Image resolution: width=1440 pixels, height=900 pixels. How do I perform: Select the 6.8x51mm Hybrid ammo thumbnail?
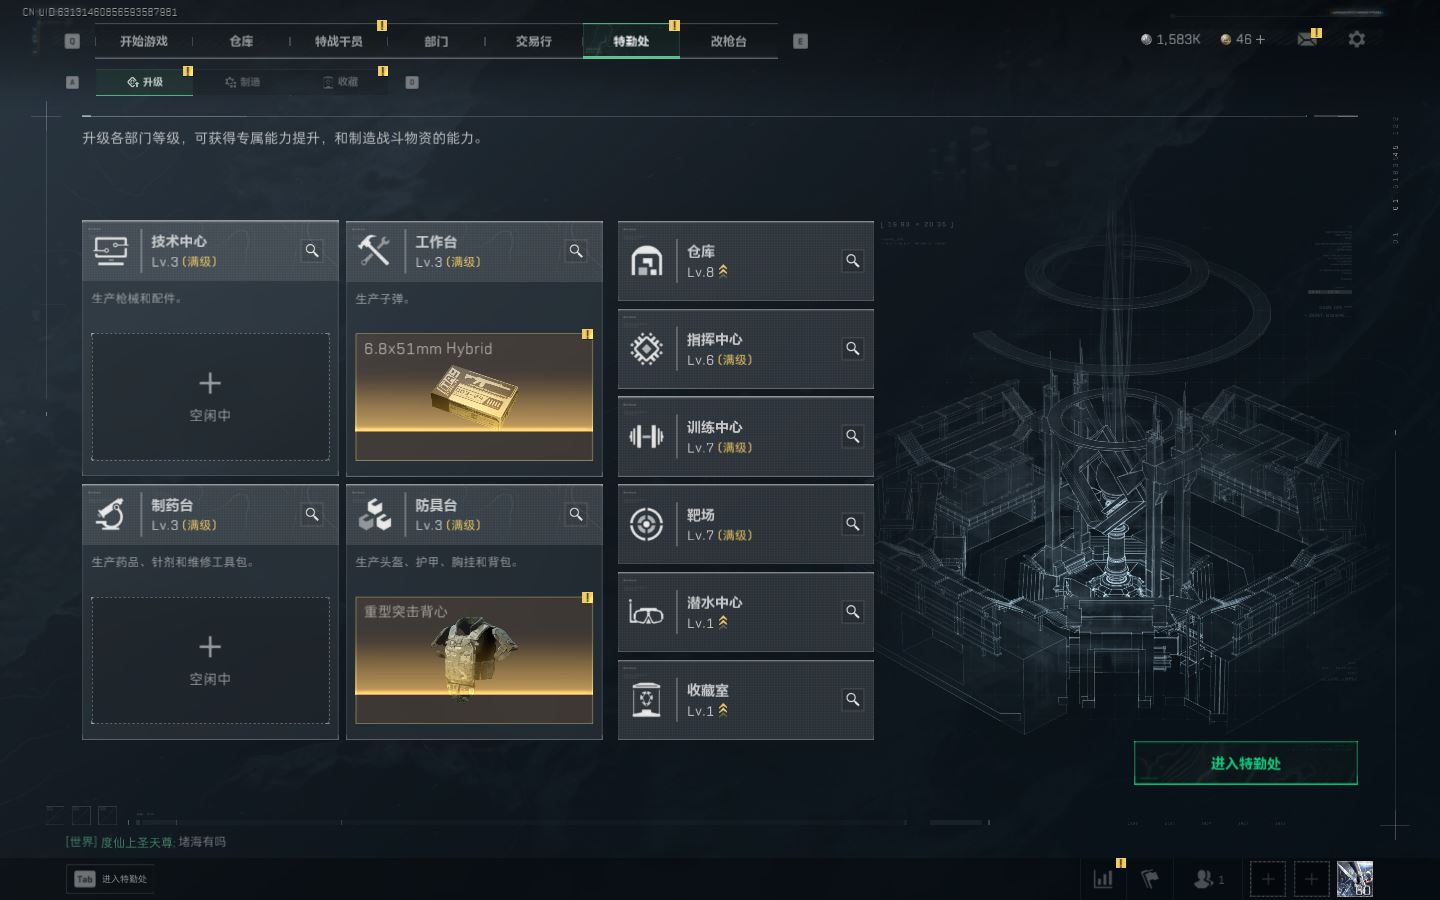tap(474, 397)
